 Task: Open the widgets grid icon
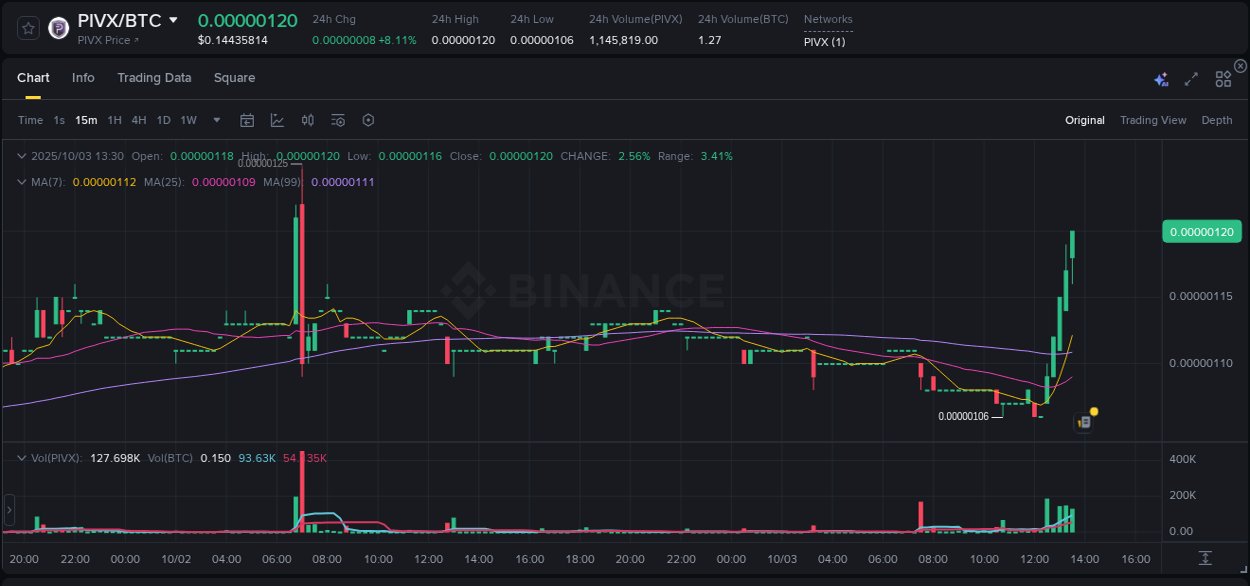(x=1223, y=78)
